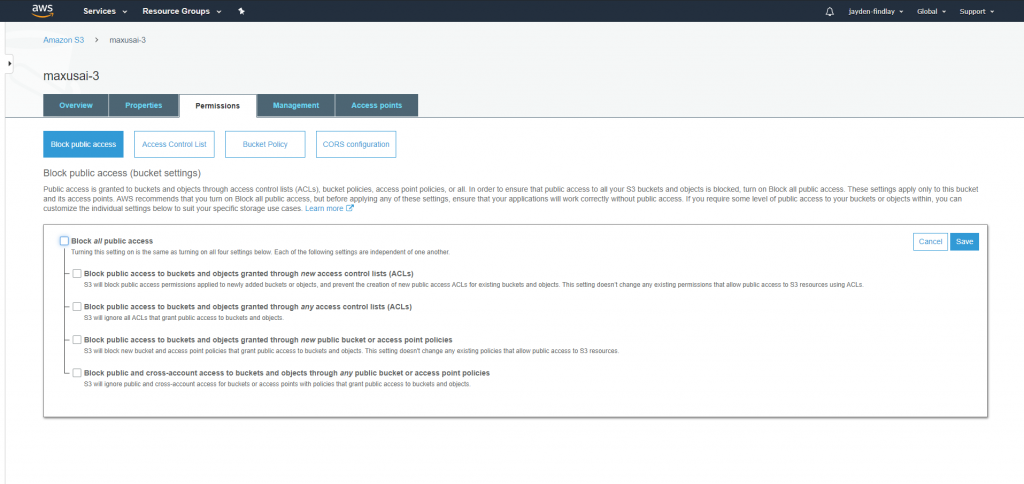Switch to the Properties tab

click(144, 105)
